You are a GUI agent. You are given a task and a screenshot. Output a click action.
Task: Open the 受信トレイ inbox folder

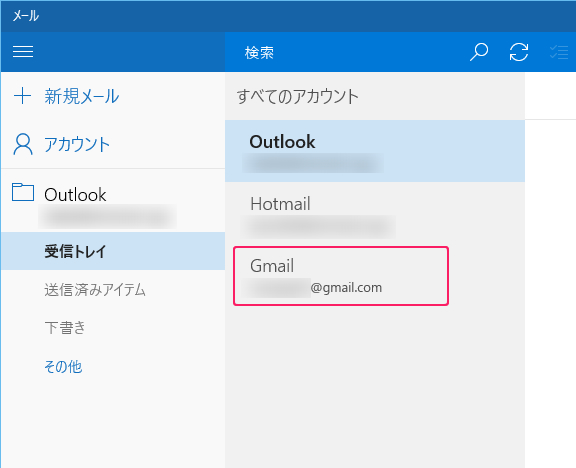(x=113, y=251)
